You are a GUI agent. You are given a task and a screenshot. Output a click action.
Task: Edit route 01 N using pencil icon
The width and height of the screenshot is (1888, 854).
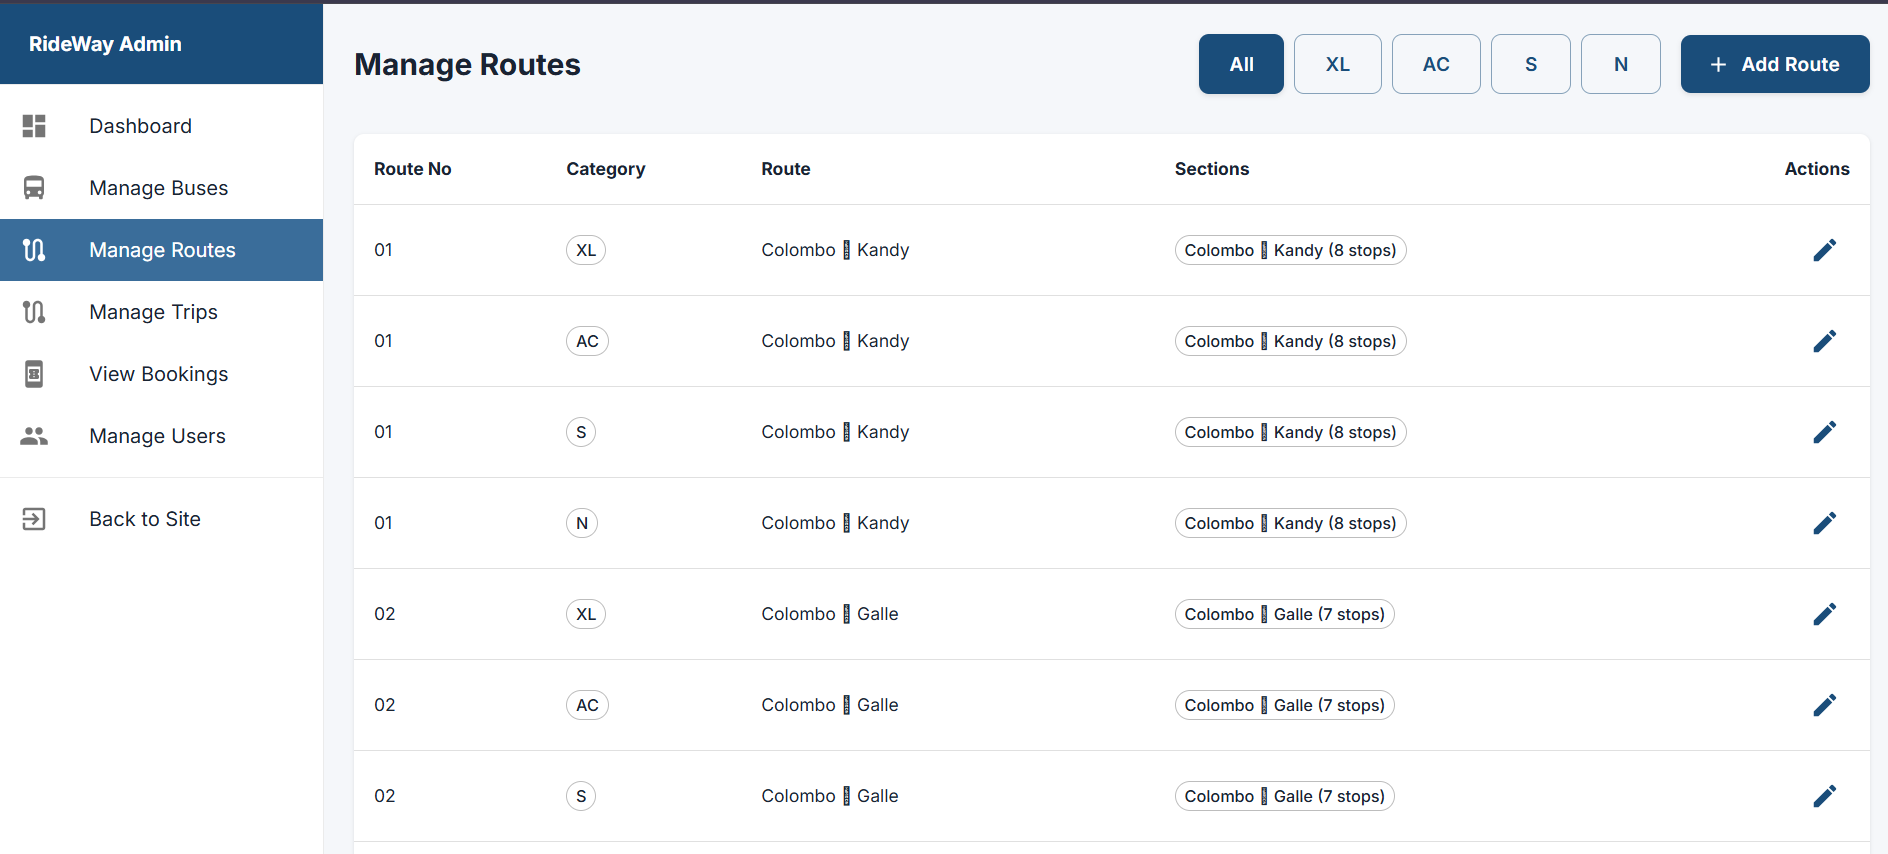[1825, 523]
